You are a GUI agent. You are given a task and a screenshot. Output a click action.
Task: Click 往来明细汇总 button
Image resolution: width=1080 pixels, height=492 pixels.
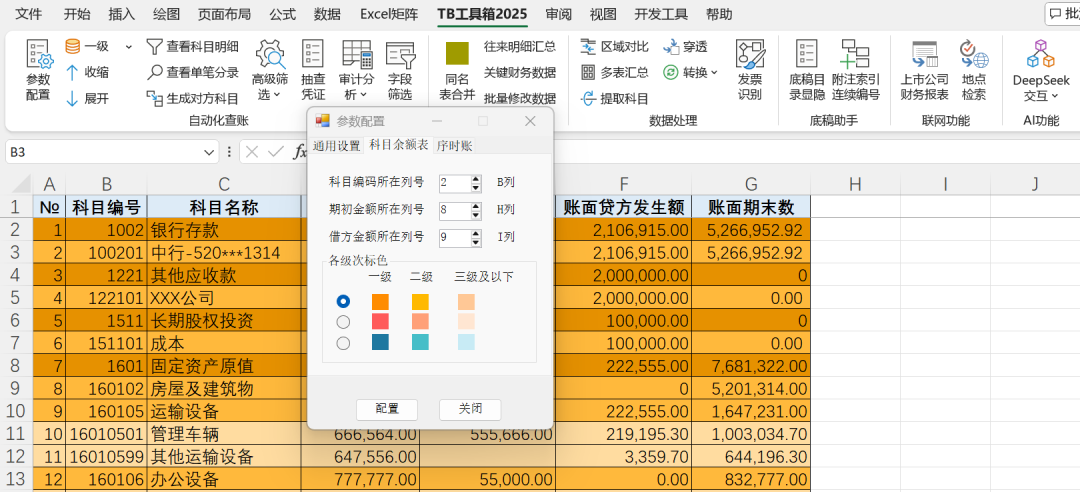(519, 47)
